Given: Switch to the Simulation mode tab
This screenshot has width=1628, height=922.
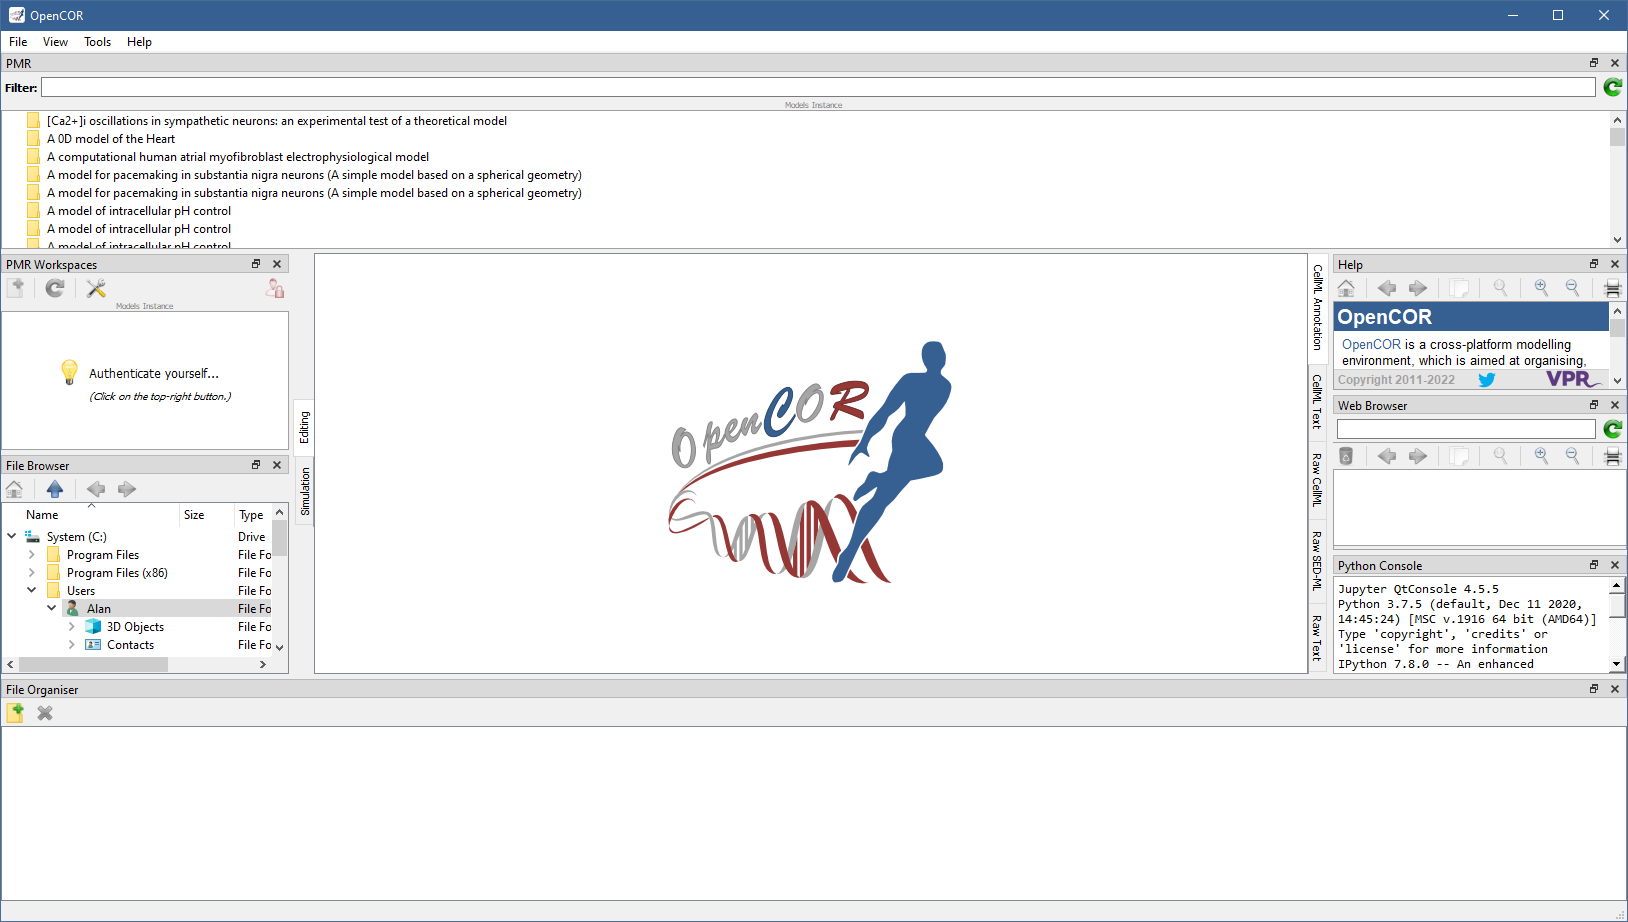Looking at the screenshot, I should click(x=305, y=491).
